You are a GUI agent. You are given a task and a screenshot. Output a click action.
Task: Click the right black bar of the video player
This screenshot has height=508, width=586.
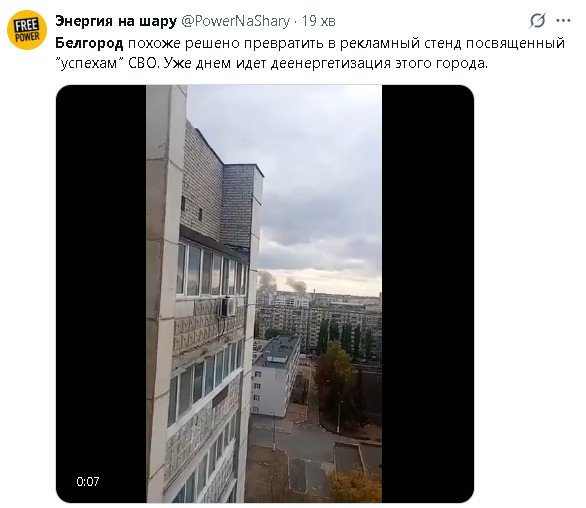[x=428, y=294]
